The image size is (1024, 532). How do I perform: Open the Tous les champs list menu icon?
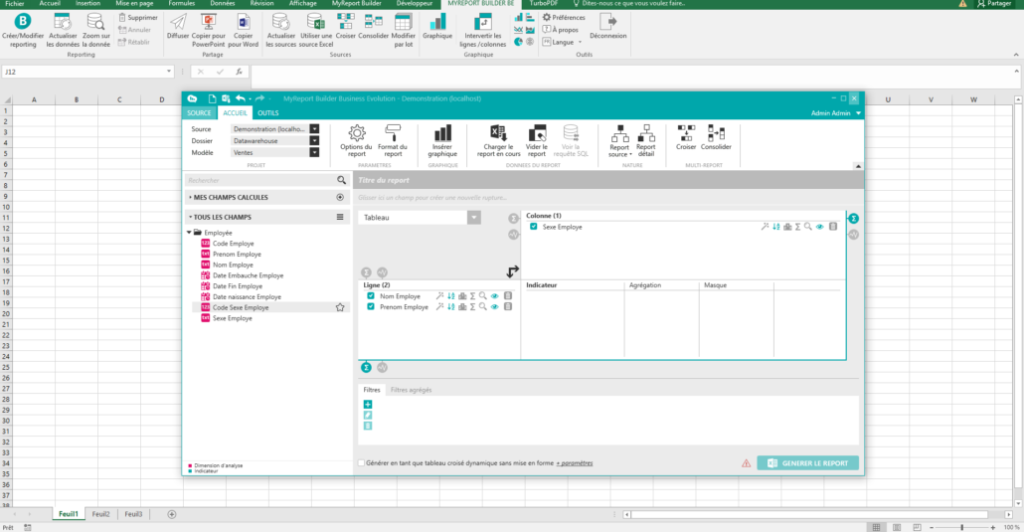pyautogui.click(x=340, y=217)
